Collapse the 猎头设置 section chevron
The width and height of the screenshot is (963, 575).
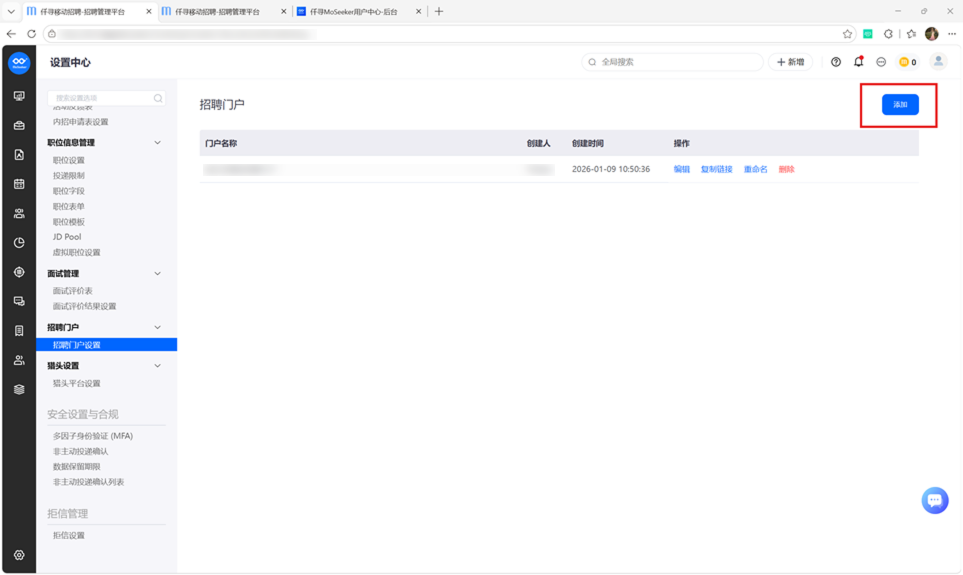pyautogui.click(x=157, y=366)
